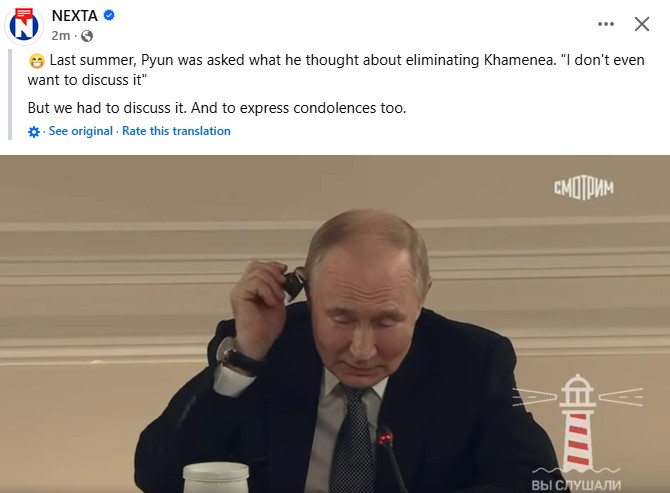Click See original link

coord(81,131)
